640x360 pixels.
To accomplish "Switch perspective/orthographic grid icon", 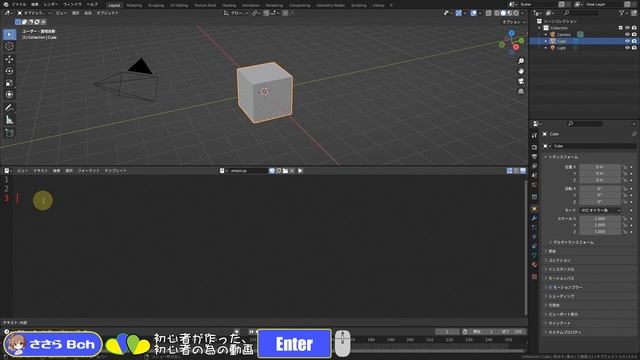I will pos(521,91).
